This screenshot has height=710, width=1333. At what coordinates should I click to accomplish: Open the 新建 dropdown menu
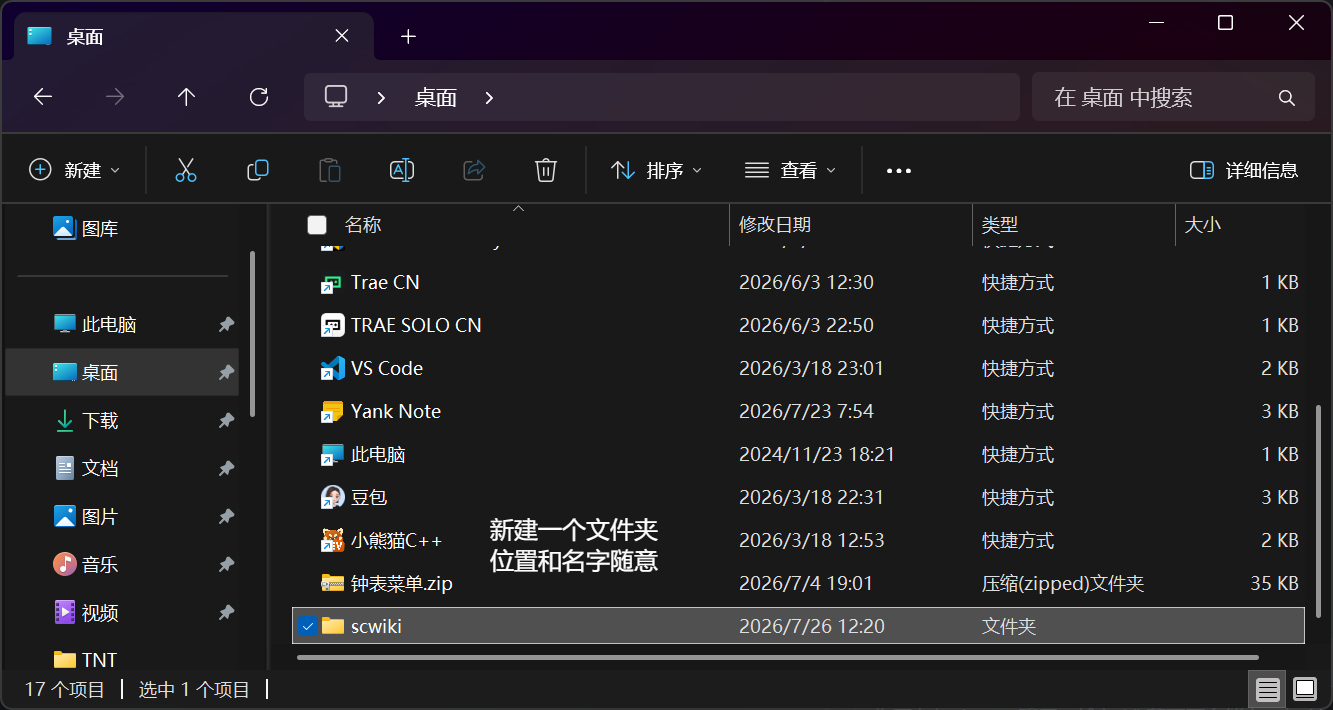(75, 170)
